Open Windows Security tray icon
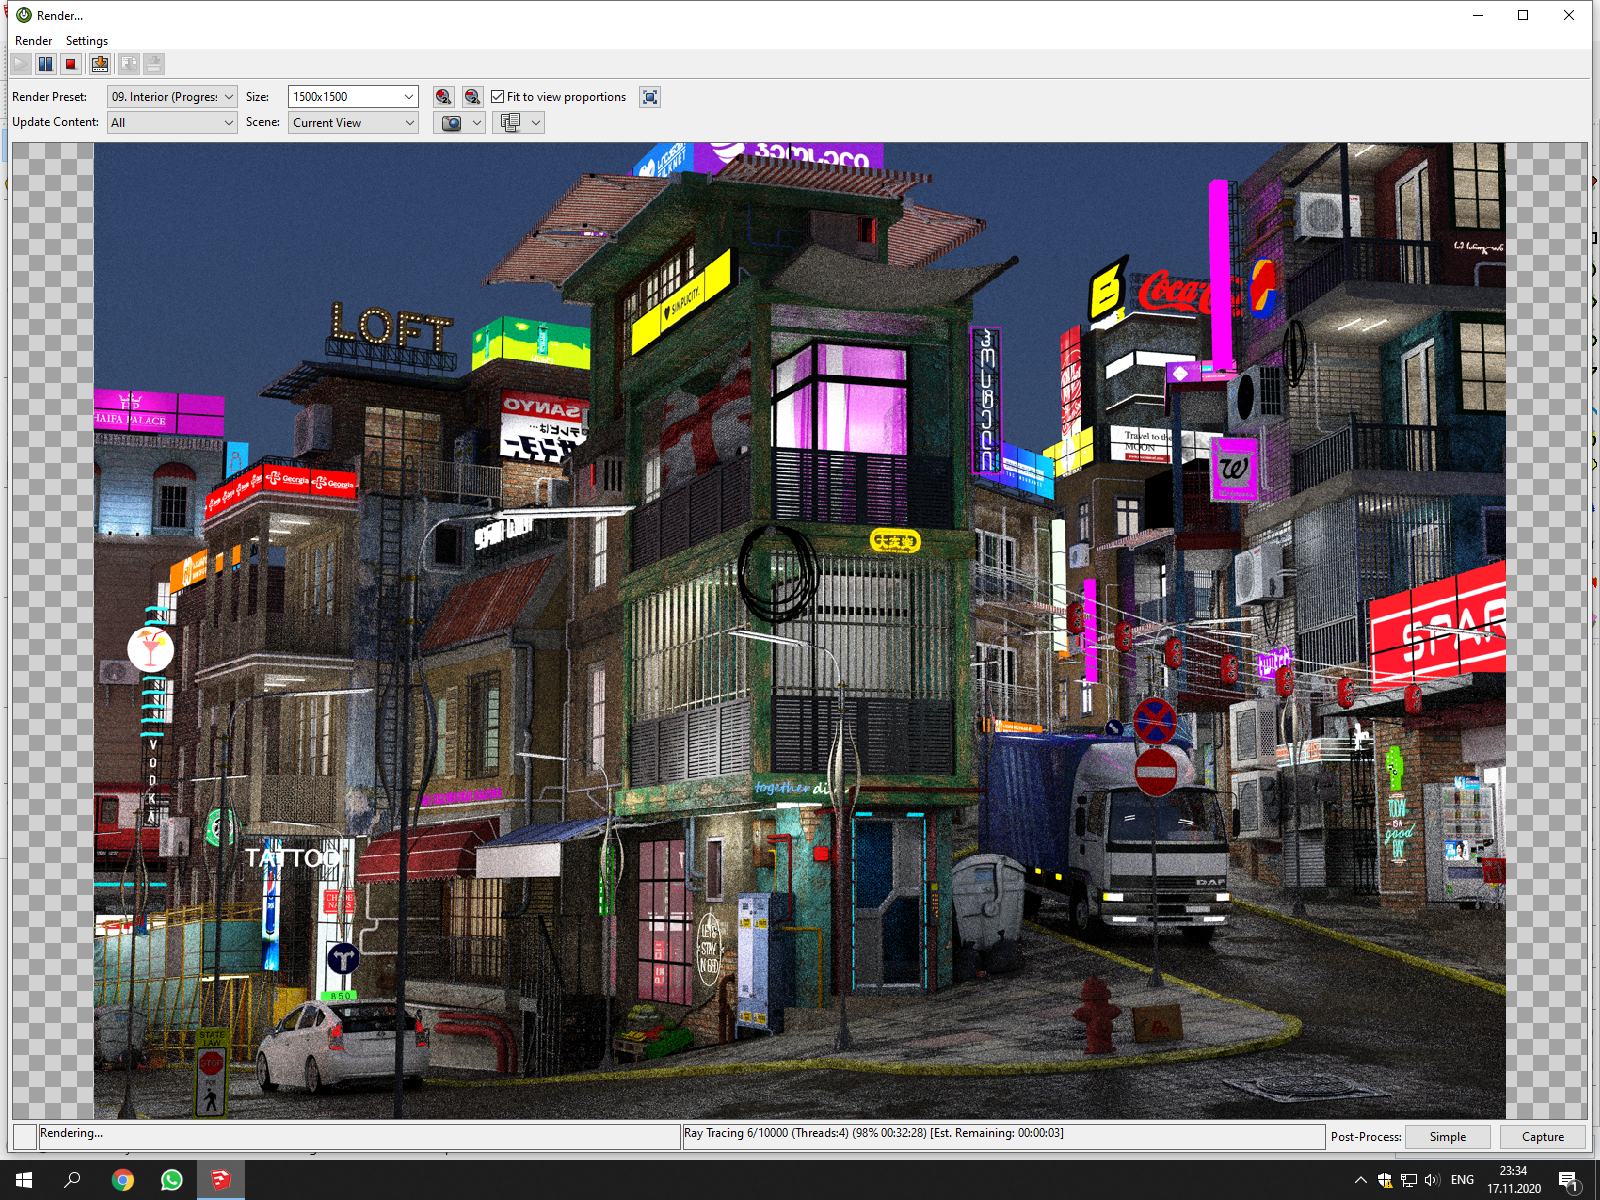This screenshot has width=1600, height=1200. tap(1385, 1180)
